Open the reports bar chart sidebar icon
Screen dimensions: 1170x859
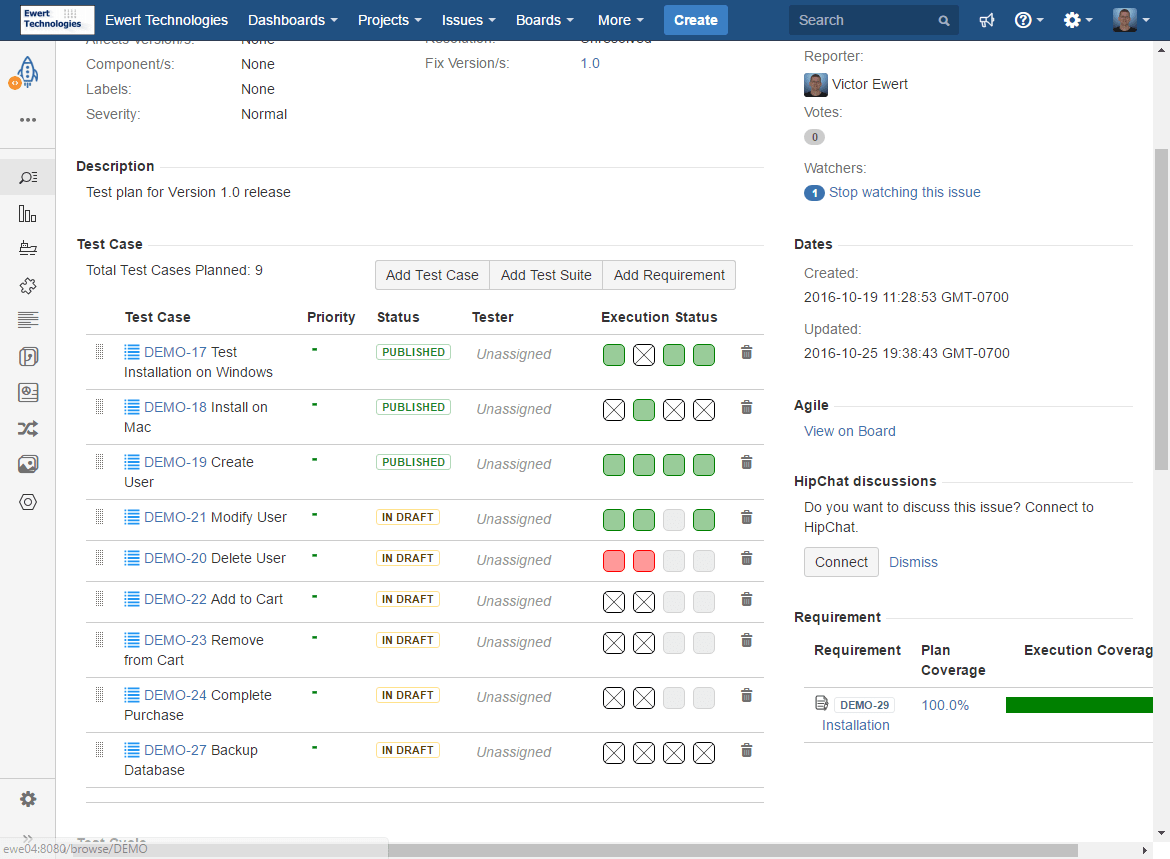(x=28, y=214)
